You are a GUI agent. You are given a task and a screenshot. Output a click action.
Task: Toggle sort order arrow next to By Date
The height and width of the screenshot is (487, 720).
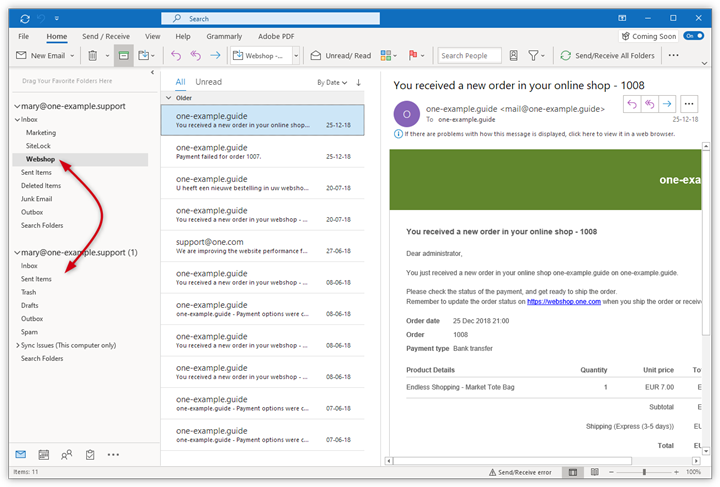(x=358, y=82)
